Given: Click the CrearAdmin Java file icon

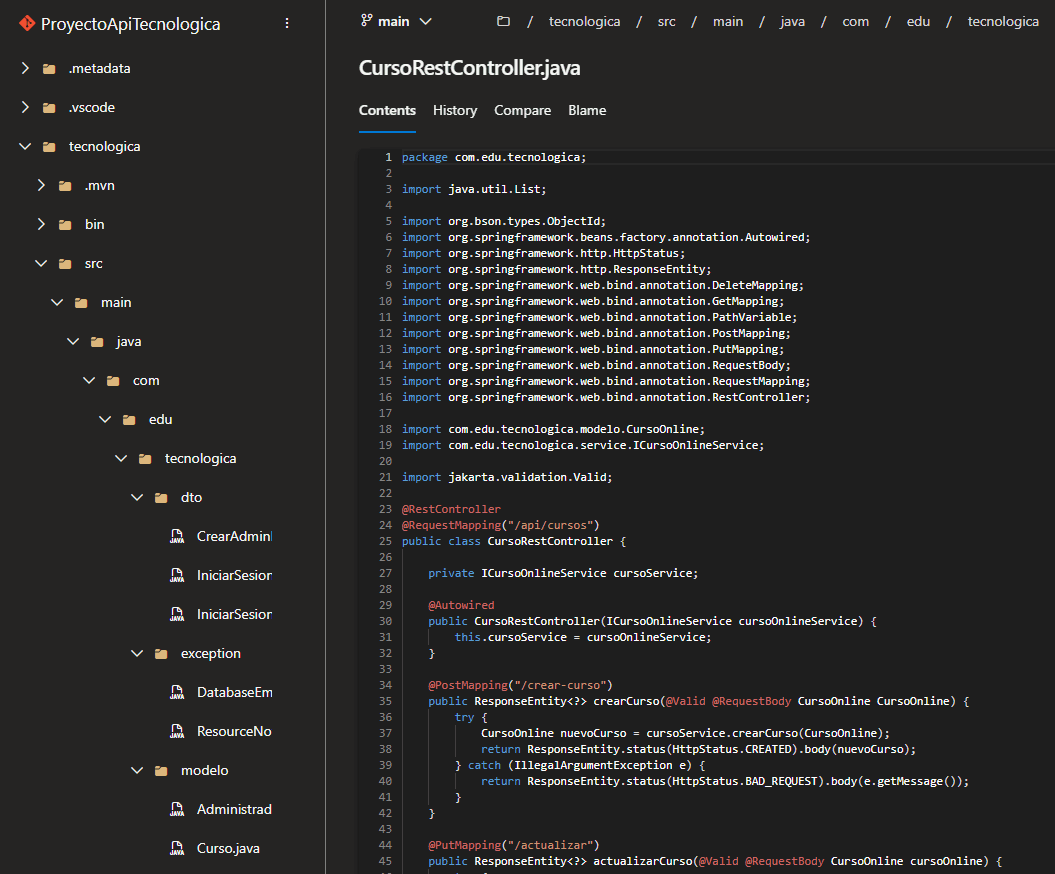Looking at the screenshot, I should 177,536.
